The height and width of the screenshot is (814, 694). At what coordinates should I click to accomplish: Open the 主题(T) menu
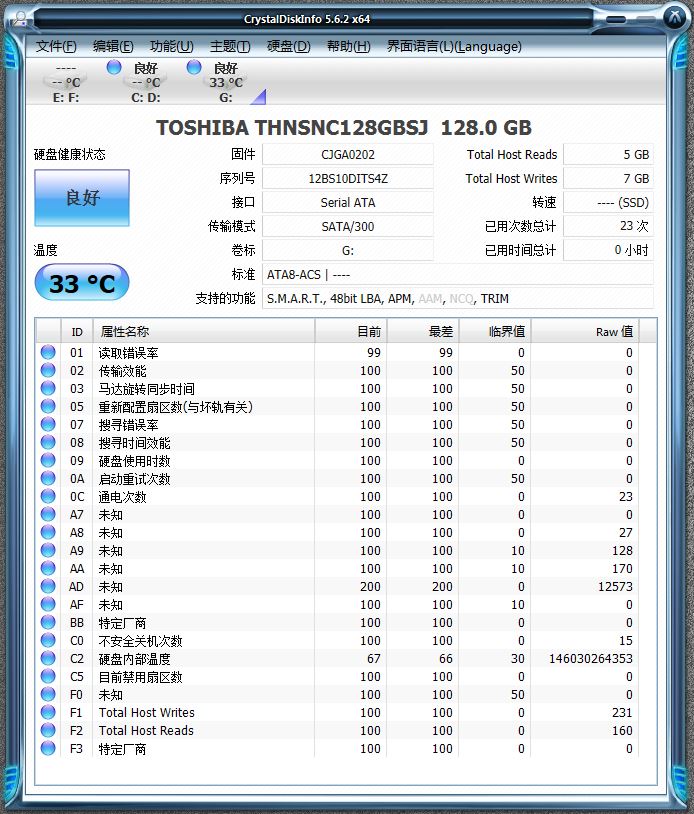(x=230, y=47)
